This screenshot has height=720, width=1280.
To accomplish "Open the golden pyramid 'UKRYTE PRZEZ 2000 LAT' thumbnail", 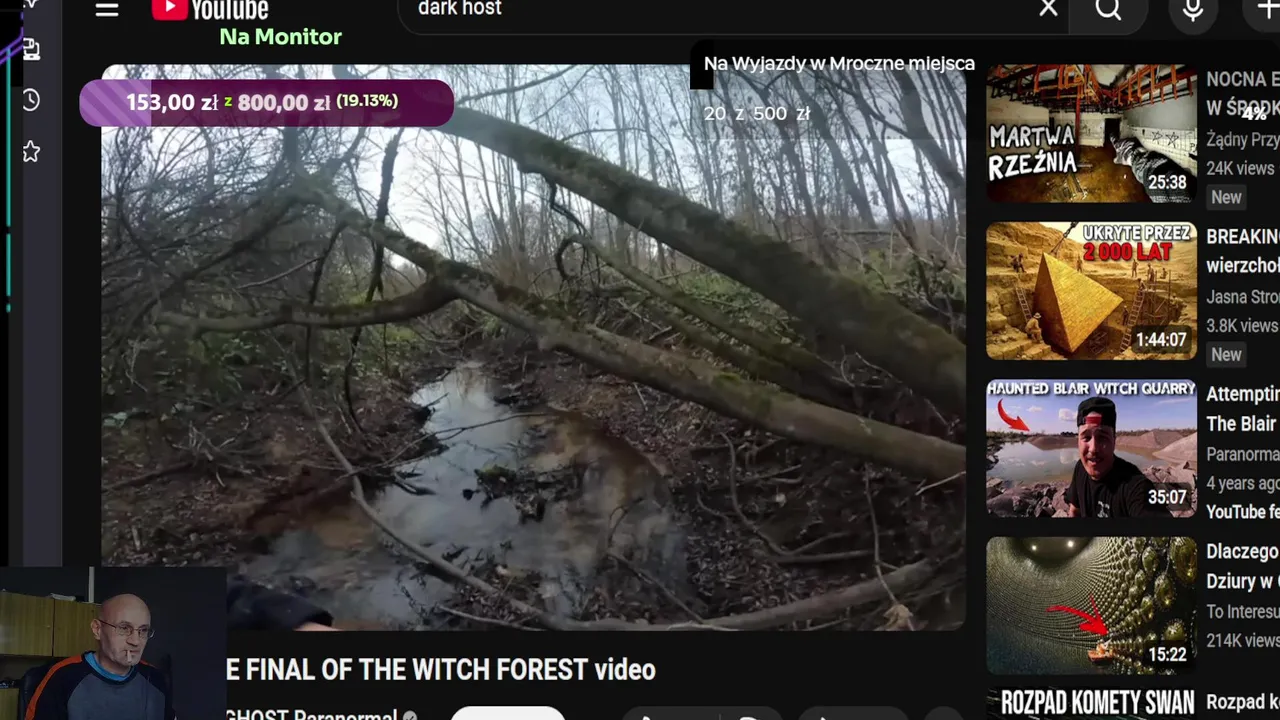I will tap(1091, 291).
